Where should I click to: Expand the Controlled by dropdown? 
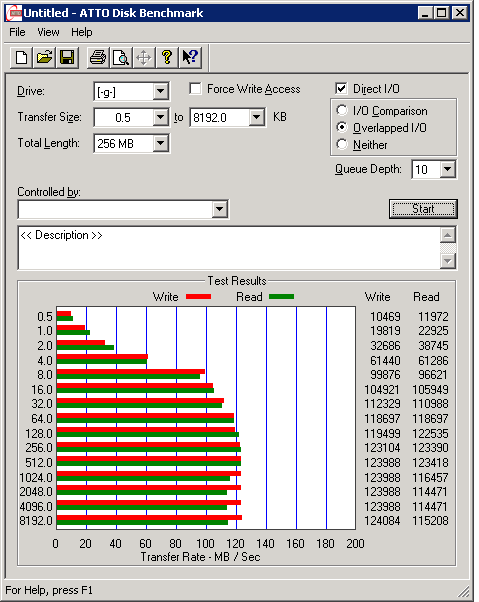click(220, 209)
